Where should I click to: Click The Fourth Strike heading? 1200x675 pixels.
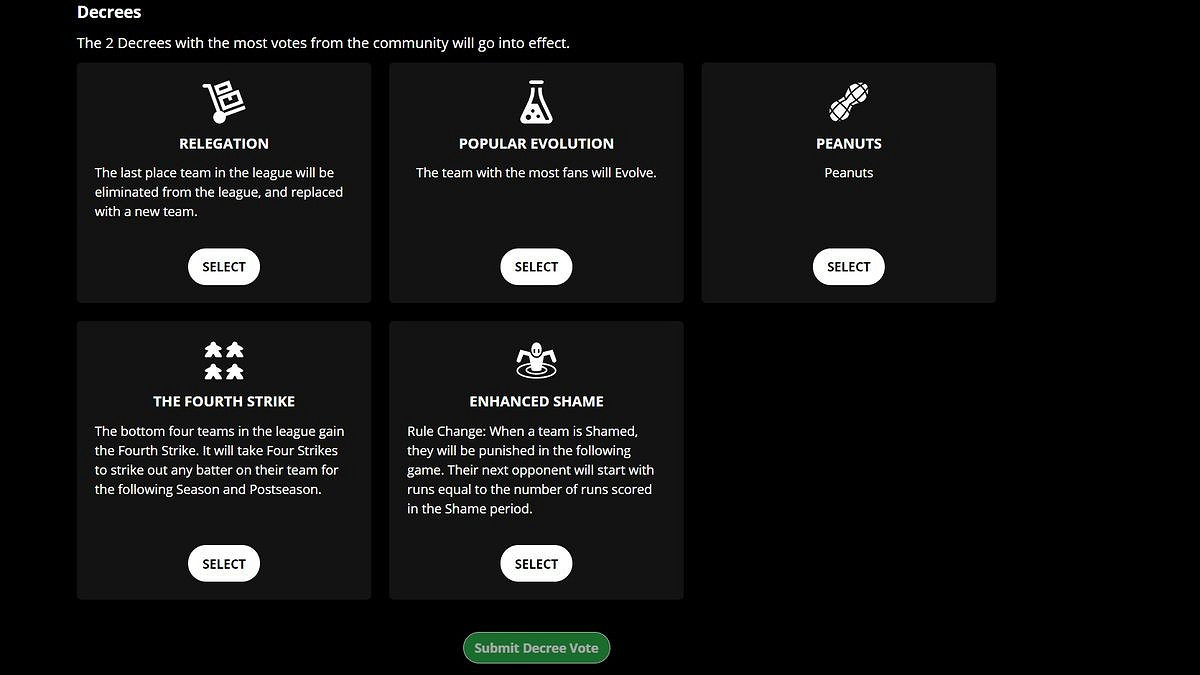224,402
